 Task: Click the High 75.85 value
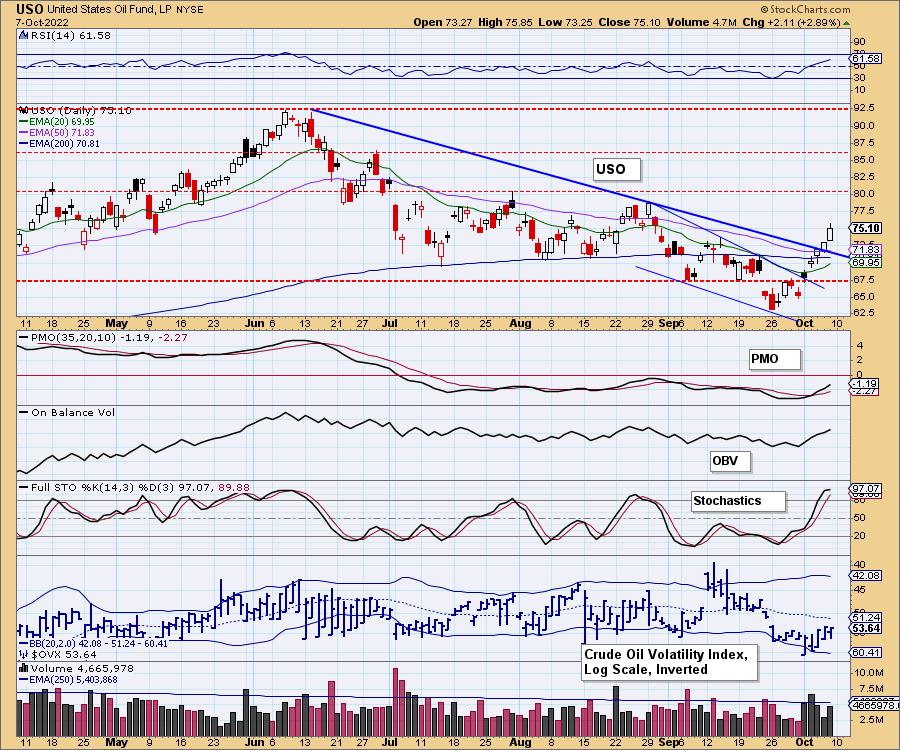pyautogui.click(x=505, y=22)
